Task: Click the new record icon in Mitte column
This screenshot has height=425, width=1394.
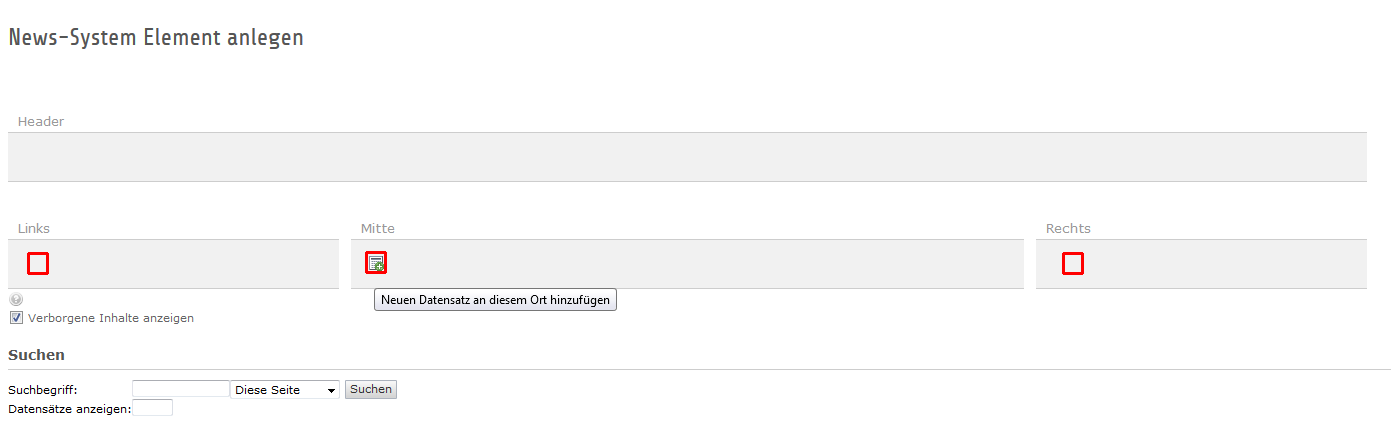Action: click(376, 263)
